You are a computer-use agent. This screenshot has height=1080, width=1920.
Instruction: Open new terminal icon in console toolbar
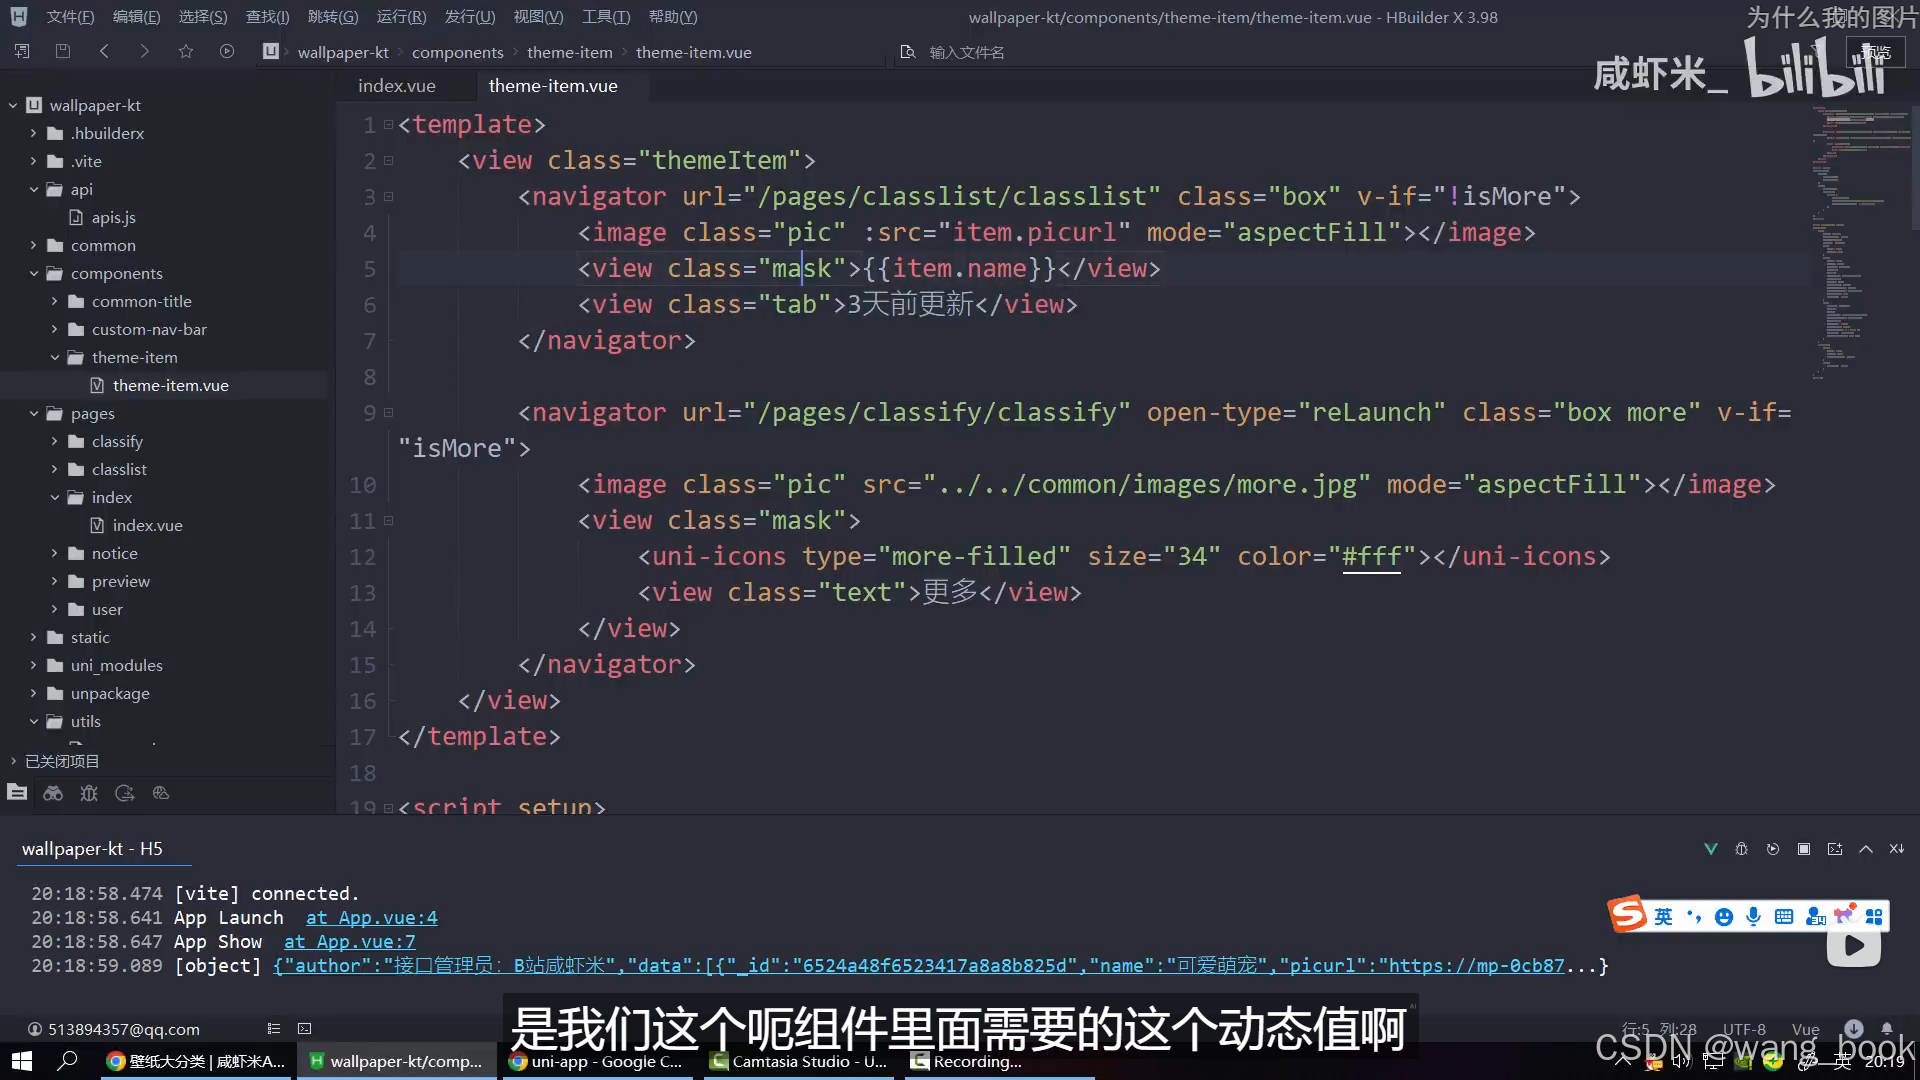point(1835,849)
